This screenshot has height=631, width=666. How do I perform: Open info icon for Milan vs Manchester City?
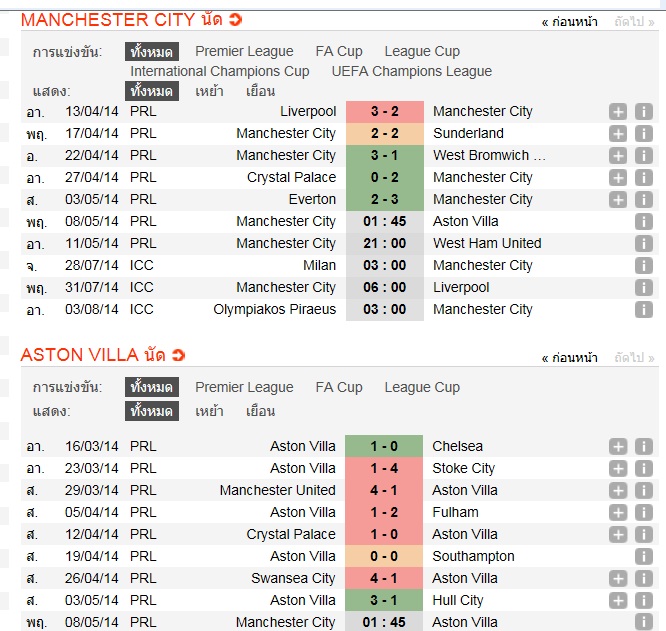643,266
